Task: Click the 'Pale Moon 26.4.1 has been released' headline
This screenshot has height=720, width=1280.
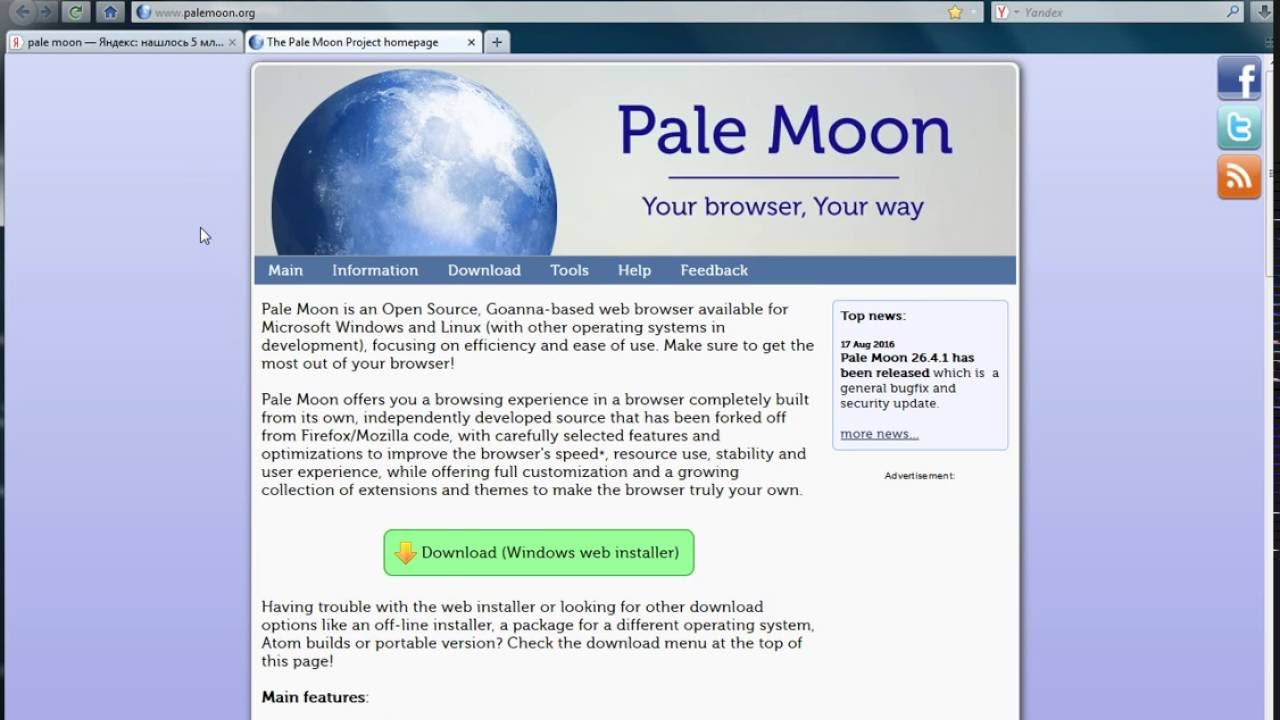Action: coord(907,365)
